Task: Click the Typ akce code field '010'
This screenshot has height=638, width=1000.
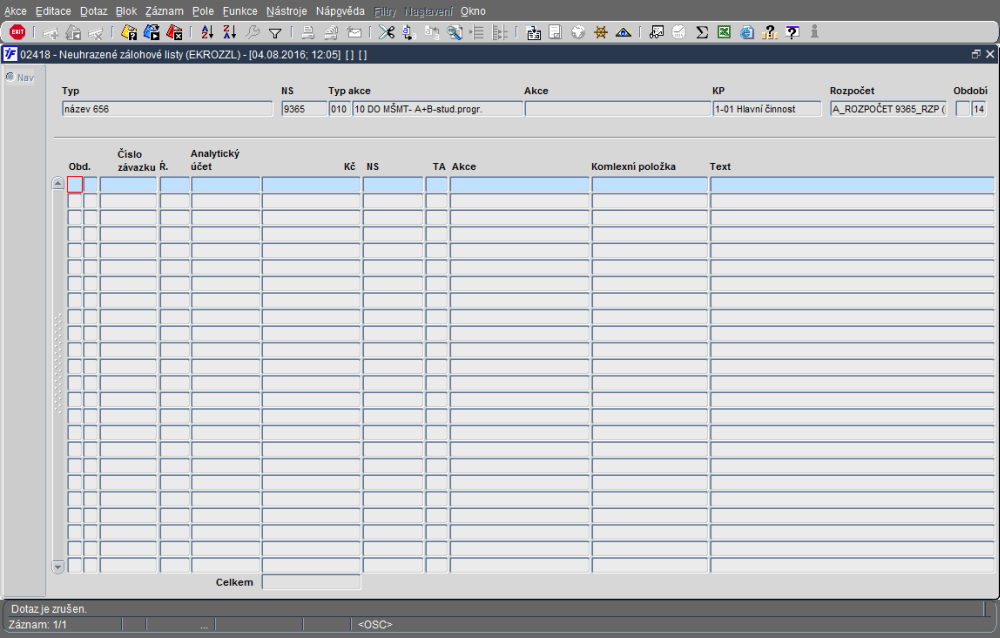Action: 339,109
